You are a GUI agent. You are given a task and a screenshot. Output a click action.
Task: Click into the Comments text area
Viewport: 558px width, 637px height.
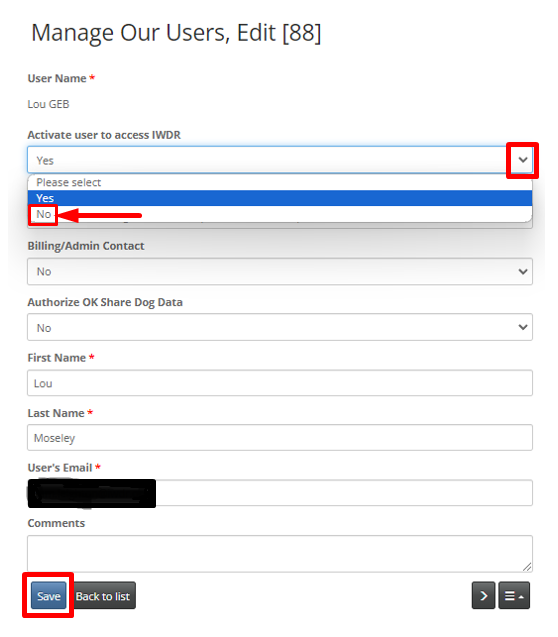280,554
